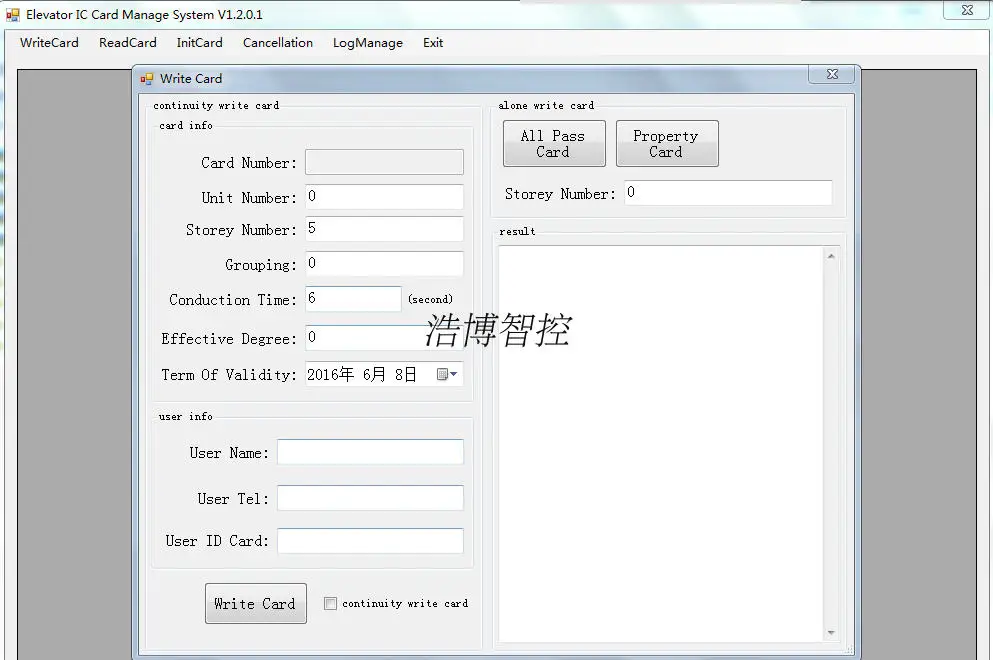The image size is (993, 660).
Task: Click inside the result text area
Action: point(661,443)
